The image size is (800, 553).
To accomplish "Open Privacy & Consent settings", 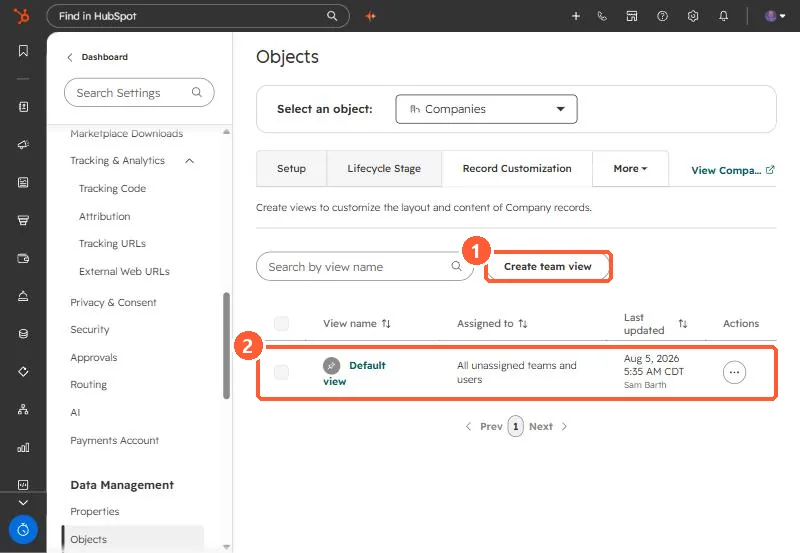I will 113,303.
